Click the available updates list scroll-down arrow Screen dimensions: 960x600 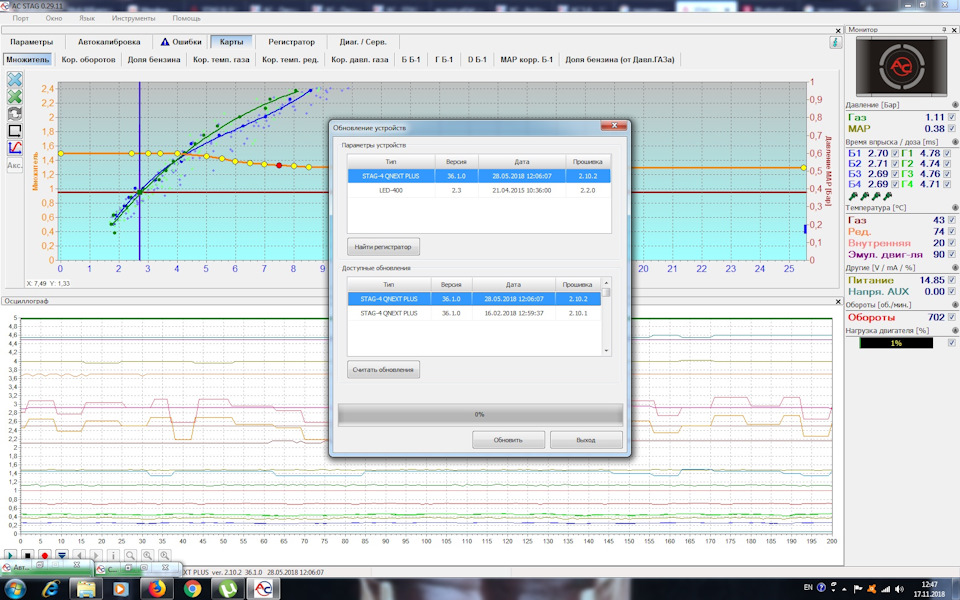(x=606, y=351)
